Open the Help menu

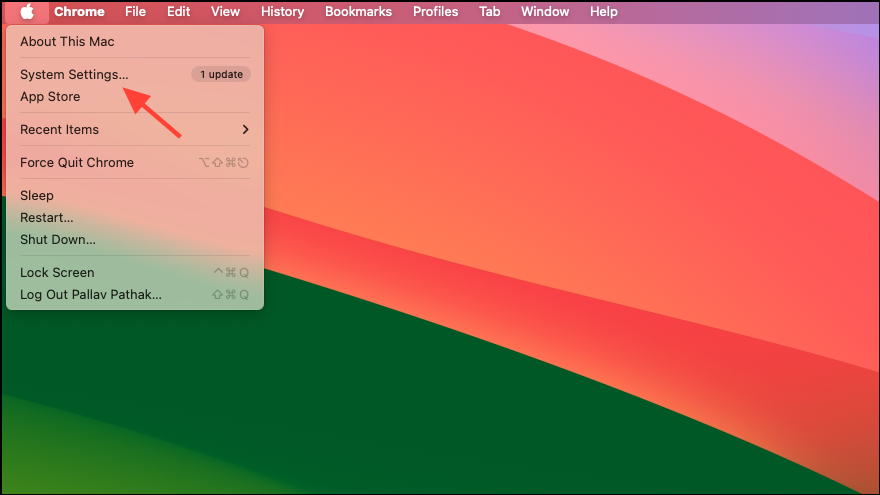(x=603, y=11)
